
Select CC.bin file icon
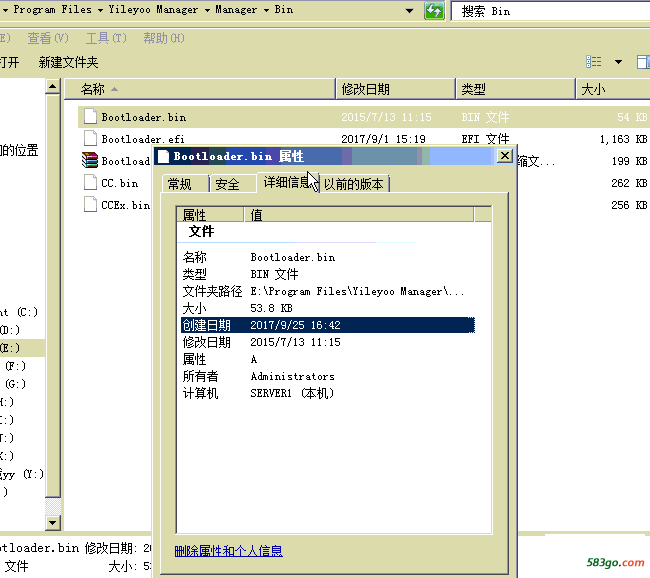90,182
